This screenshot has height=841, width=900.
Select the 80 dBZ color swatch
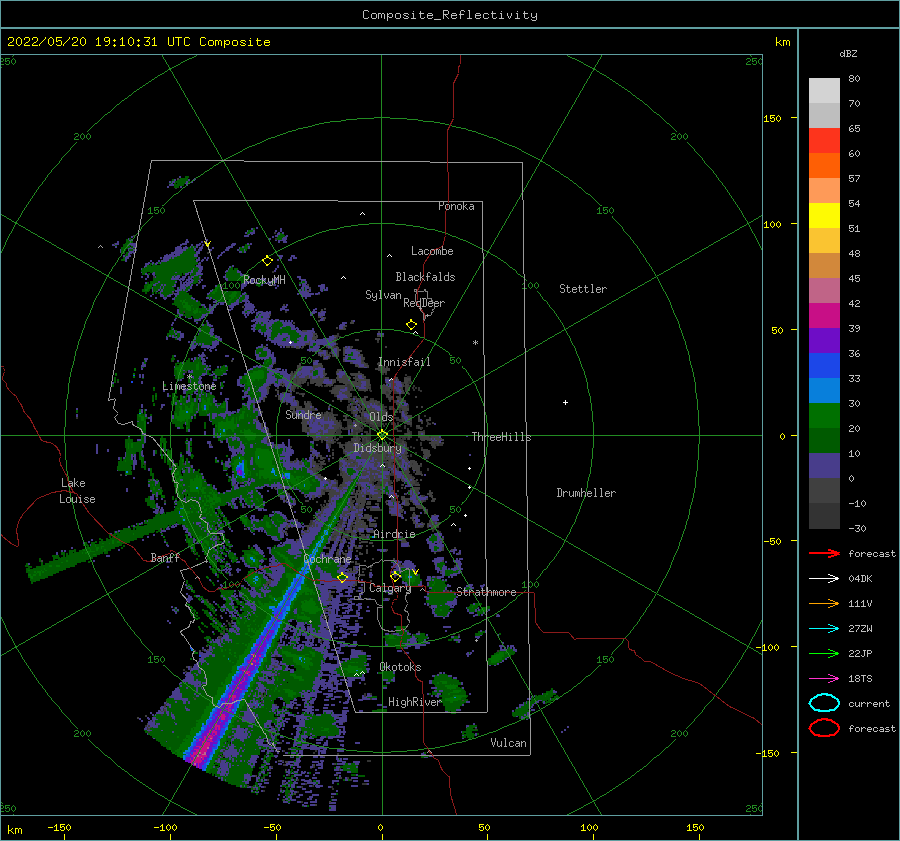pyautogui.click(x=824, y=90)
